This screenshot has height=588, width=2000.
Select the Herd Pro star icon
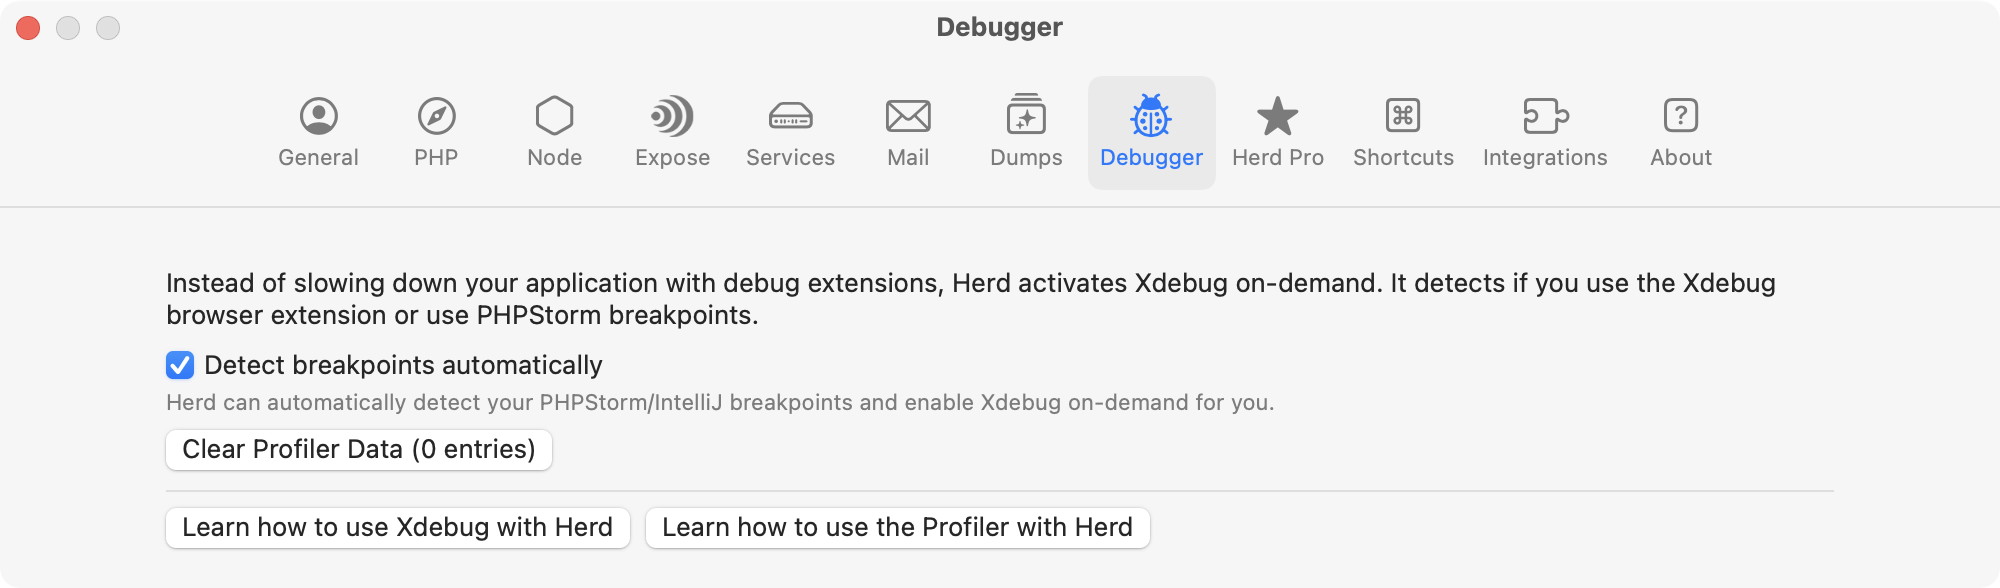click(x=1277, y=117)
